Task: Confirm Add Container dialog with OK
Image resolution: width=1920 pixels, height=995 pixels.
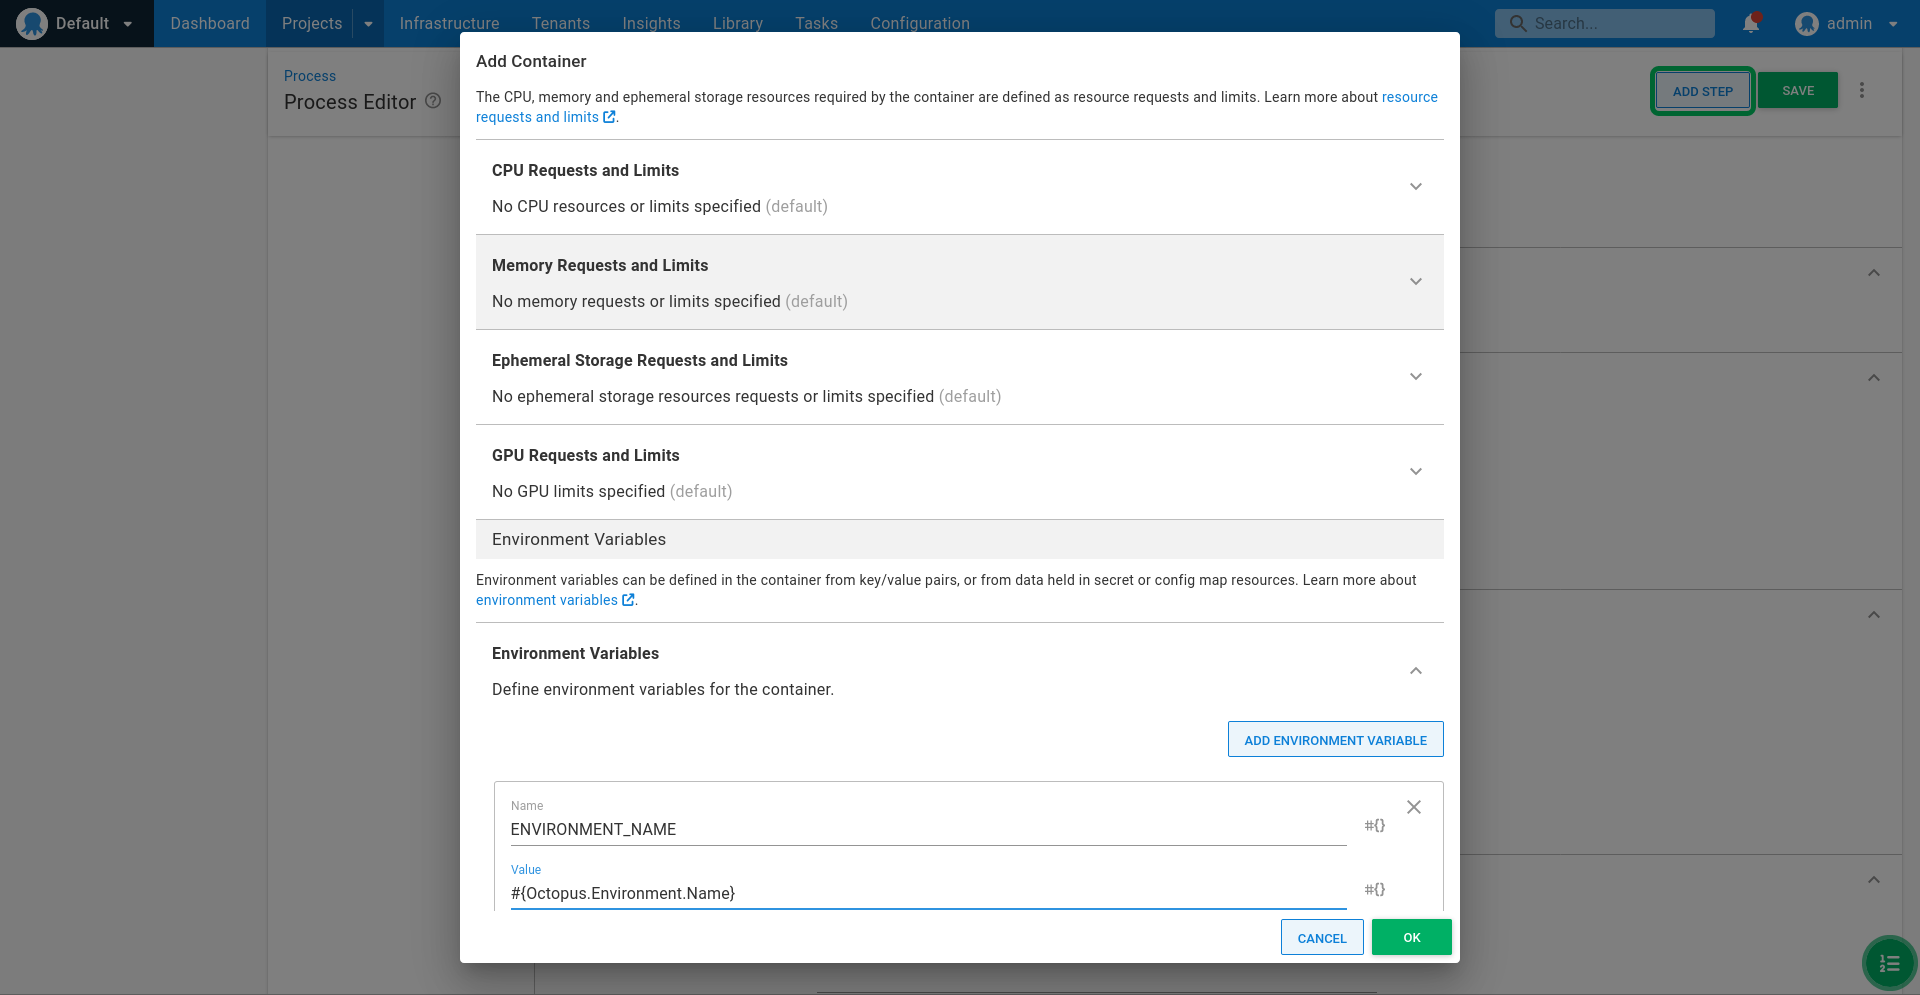Action: [x=1411, y=937]
